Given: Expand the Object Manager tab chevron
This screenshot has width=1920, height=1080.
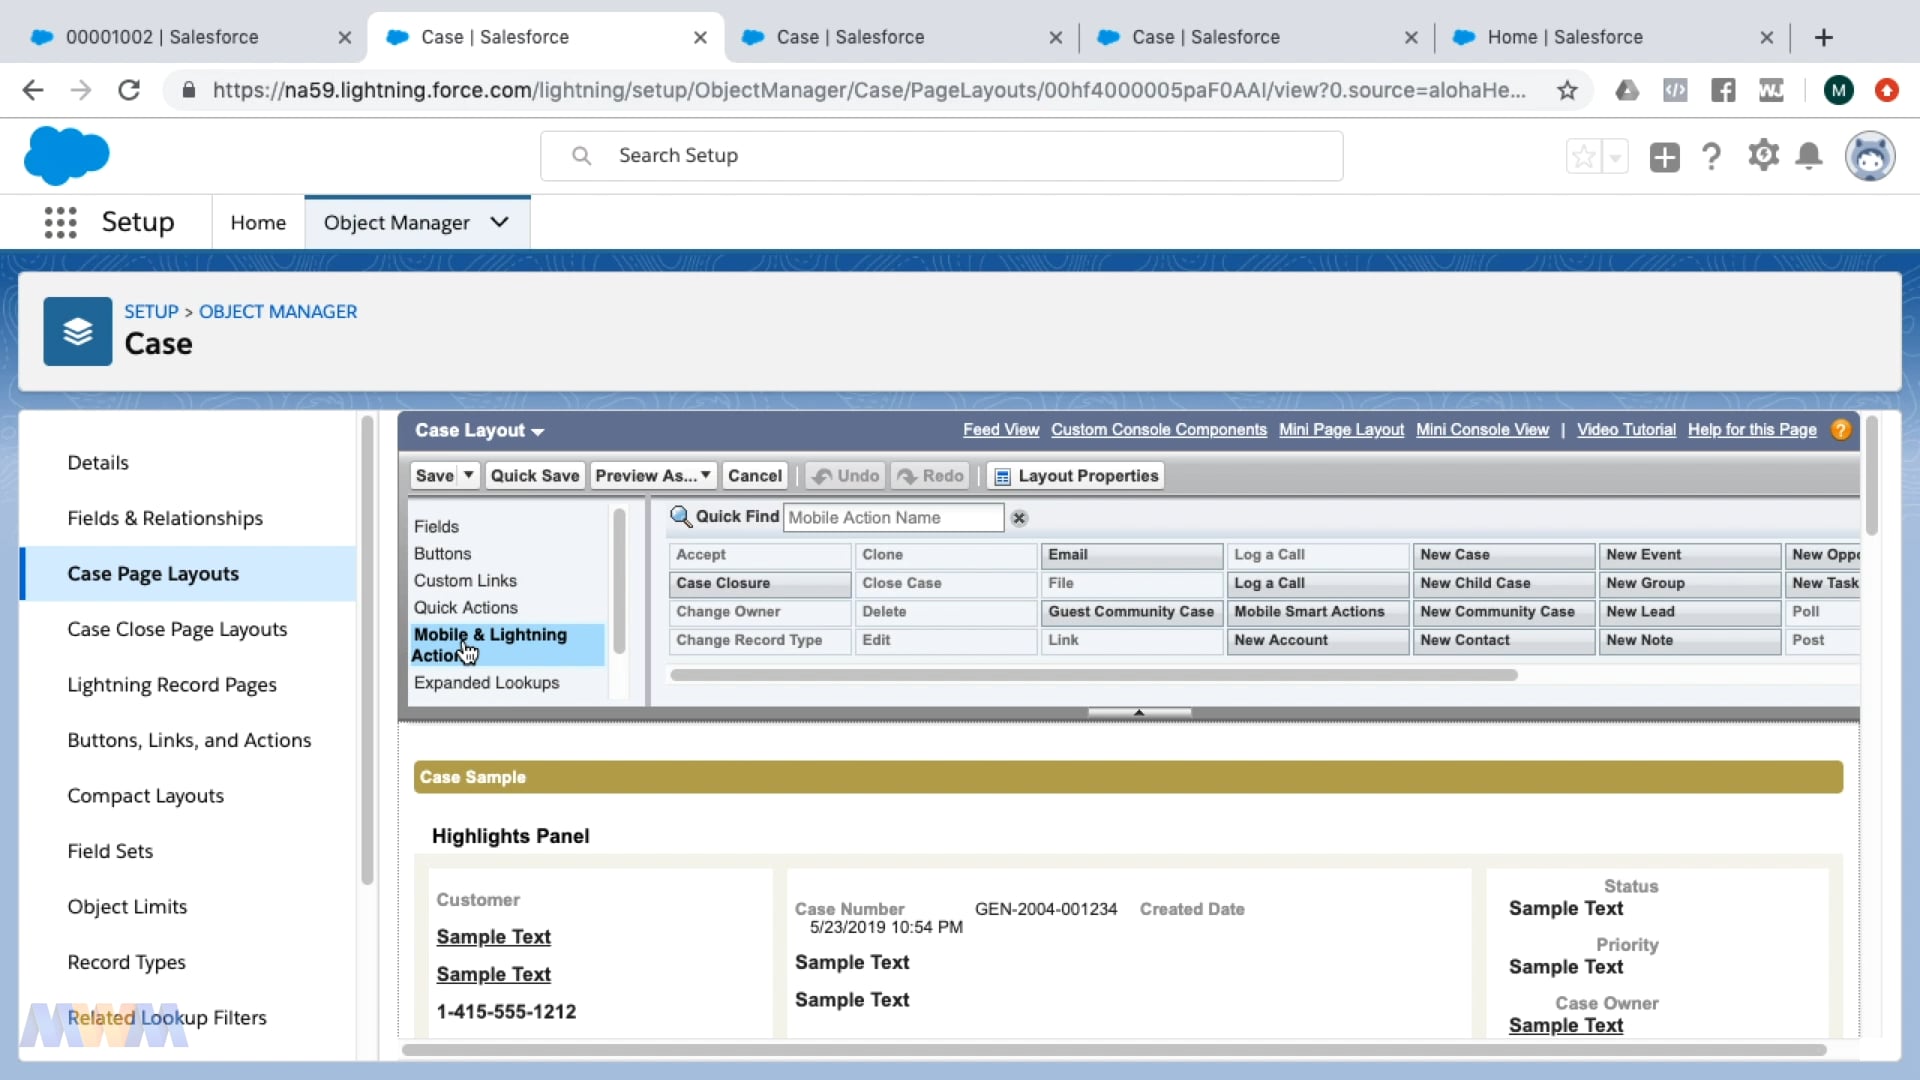Looking at the screenshot, I should tap(500, 222).
